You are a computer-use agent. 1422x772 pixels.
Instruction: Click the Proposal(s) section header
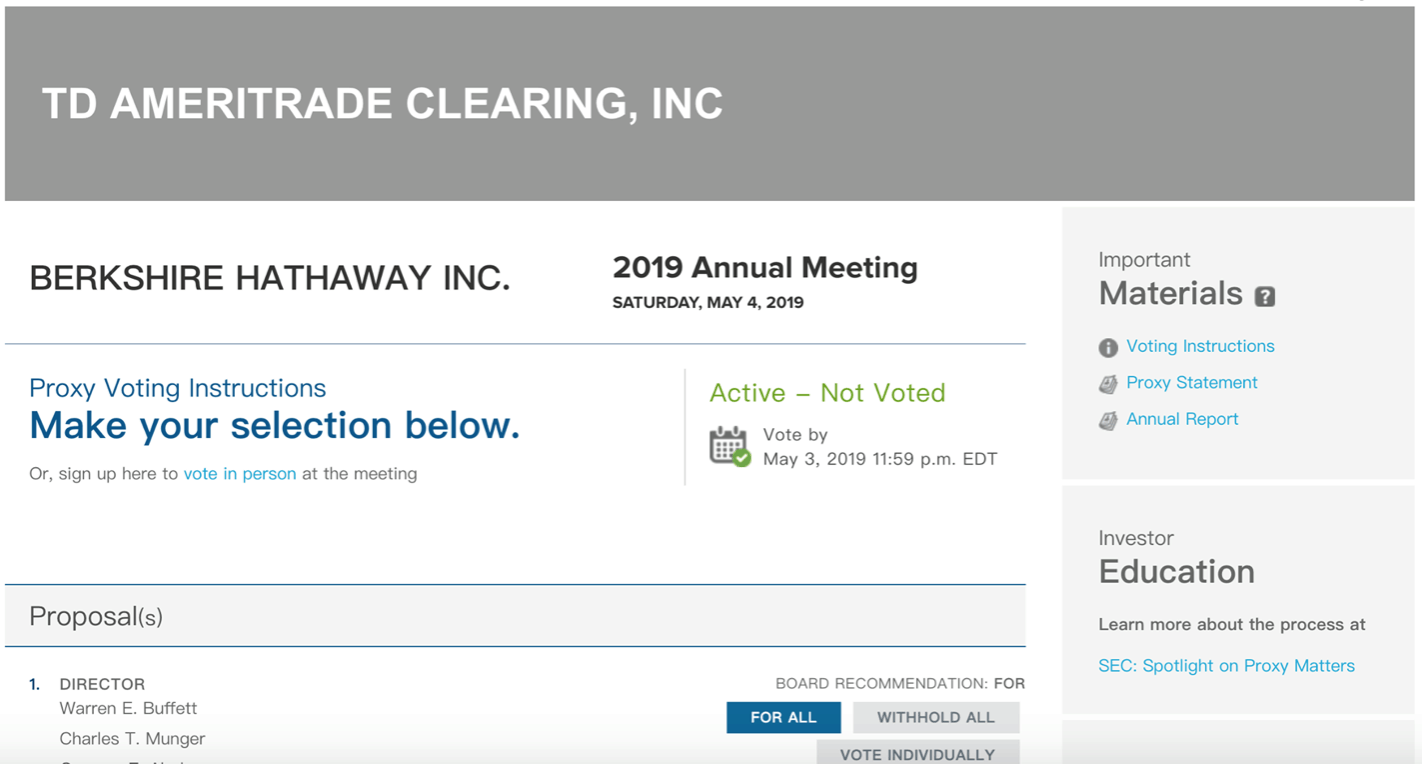(96, 617)
